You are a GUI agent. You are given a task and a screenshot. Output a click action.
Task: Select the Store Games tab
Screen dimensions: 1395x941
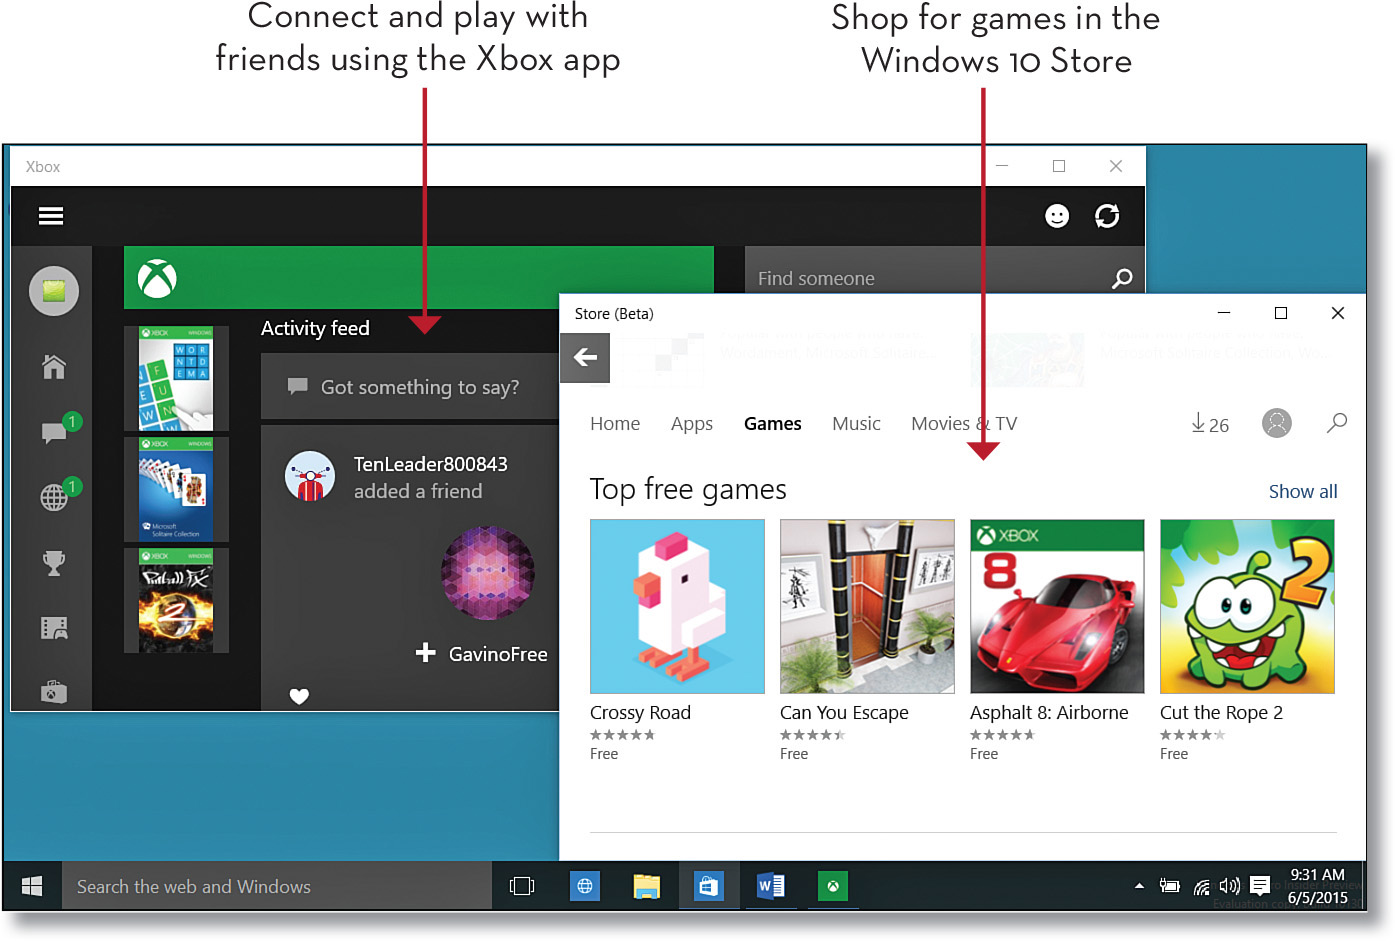773,424
